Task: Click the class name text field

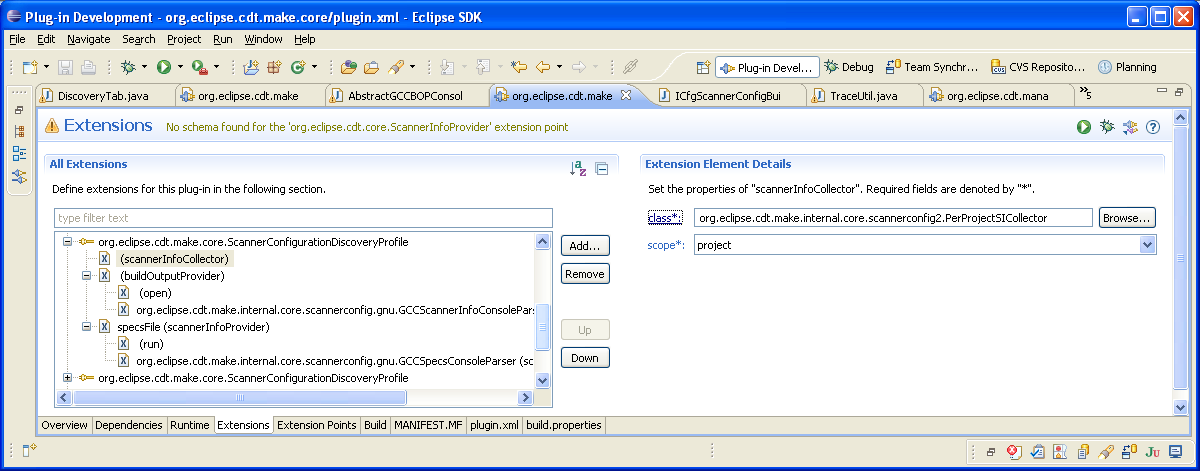Action: 893,217
